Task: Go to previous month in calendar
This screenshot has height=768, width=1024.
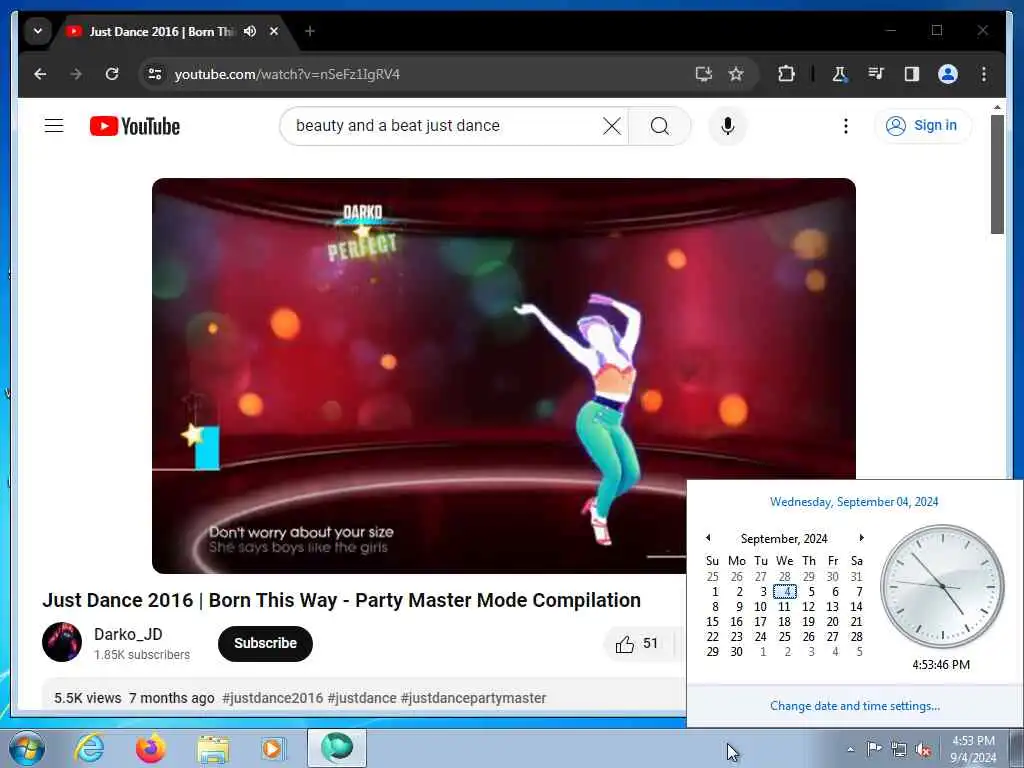Action: click(708, 537)
